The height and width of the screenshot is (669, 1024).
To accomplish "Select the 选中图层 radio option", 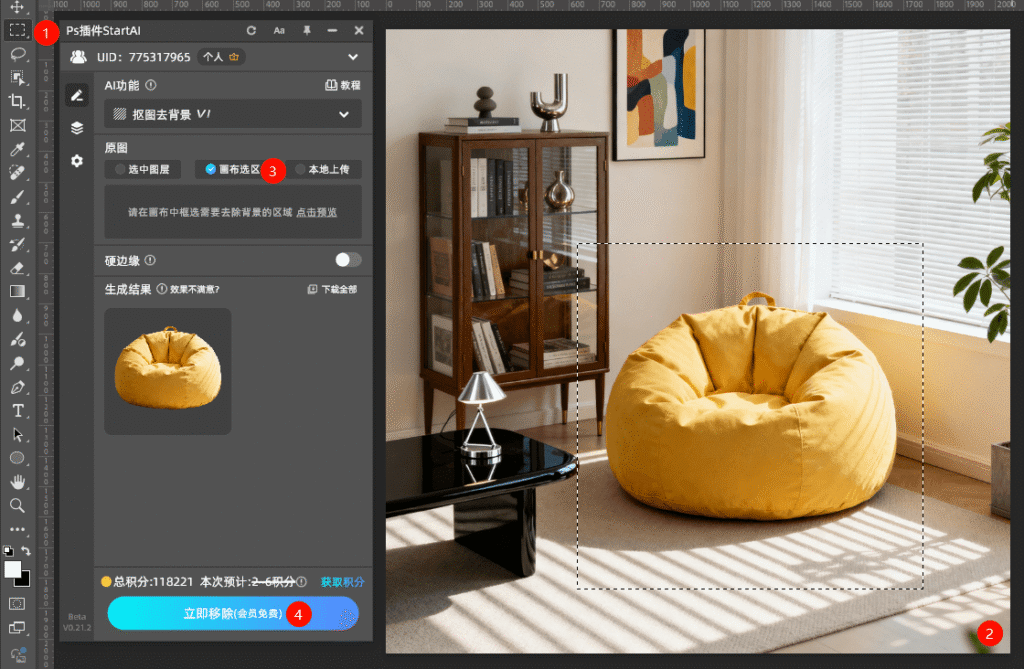I will [143, 170].
